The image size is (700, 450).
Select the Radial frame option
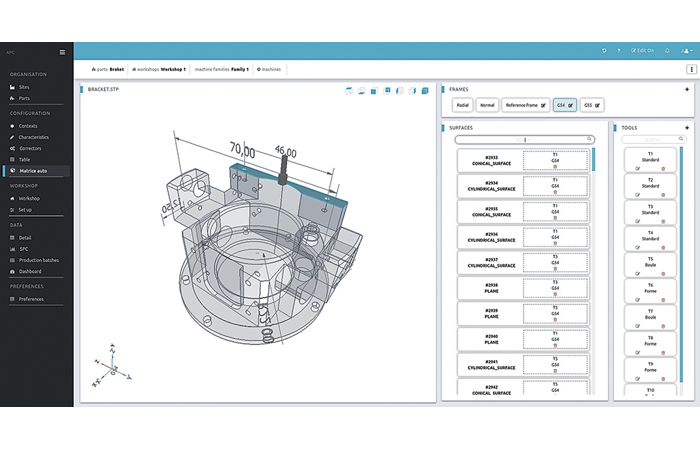click(461, 104)
